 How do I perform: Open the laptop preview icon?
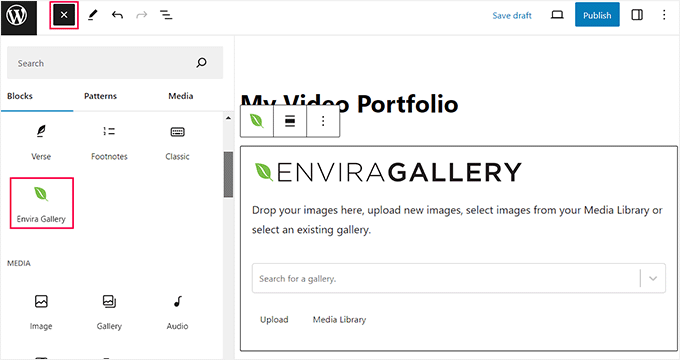click(557, 15)
